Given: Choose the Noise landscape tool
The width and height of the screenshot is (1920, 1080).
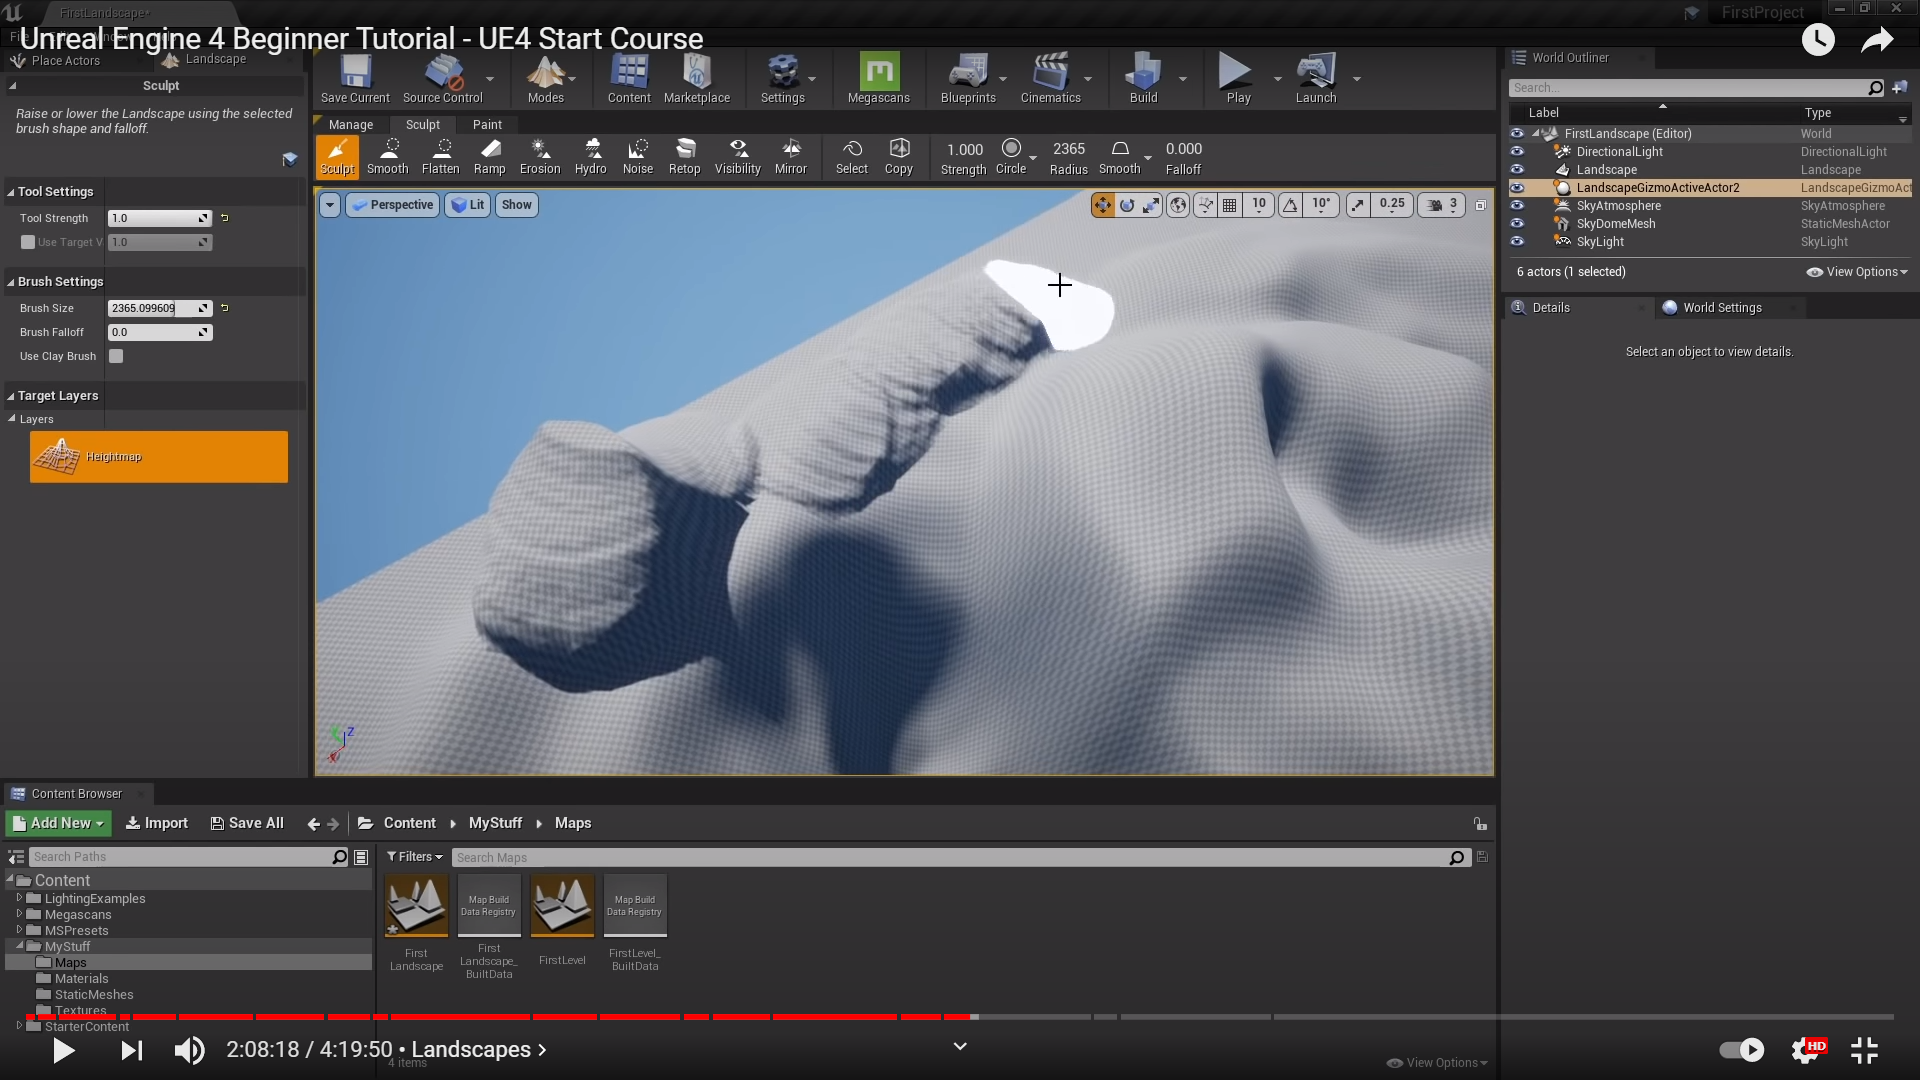Looking at the screenshot, I should [637, 157].
